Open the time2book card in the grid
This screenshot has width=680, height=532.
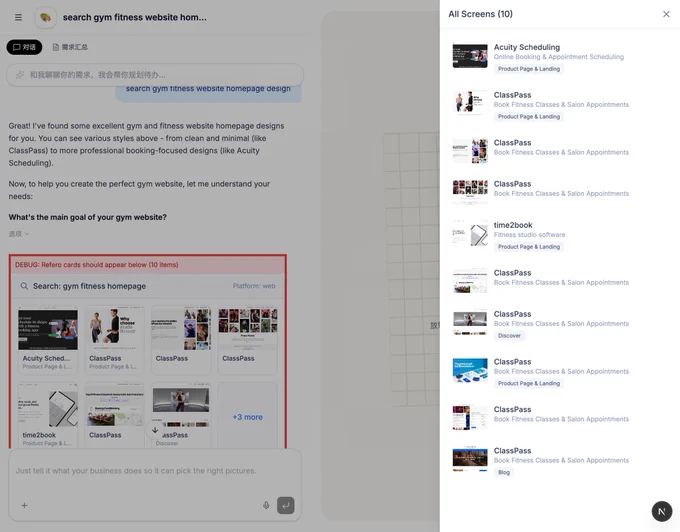pyautogui.click(x=48, y=415)
